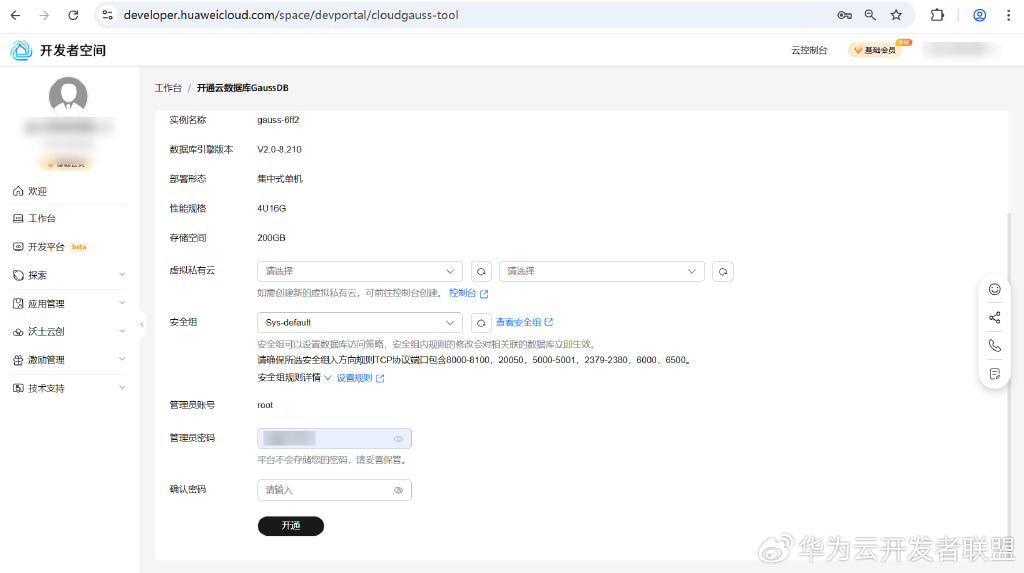1024x573 pixels.
Task: Click the smiley feedback icon
Action: point(994,289)
